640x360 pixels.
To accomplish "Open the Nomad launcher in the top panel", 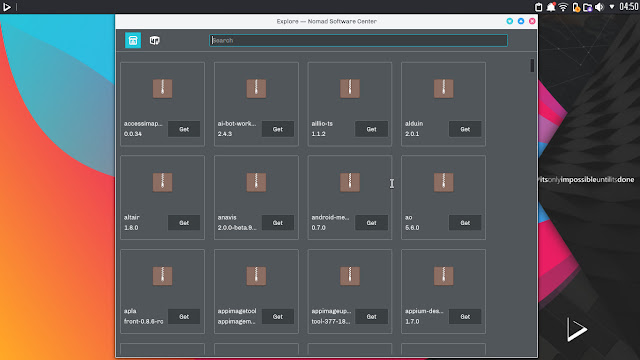I will 7,7.
